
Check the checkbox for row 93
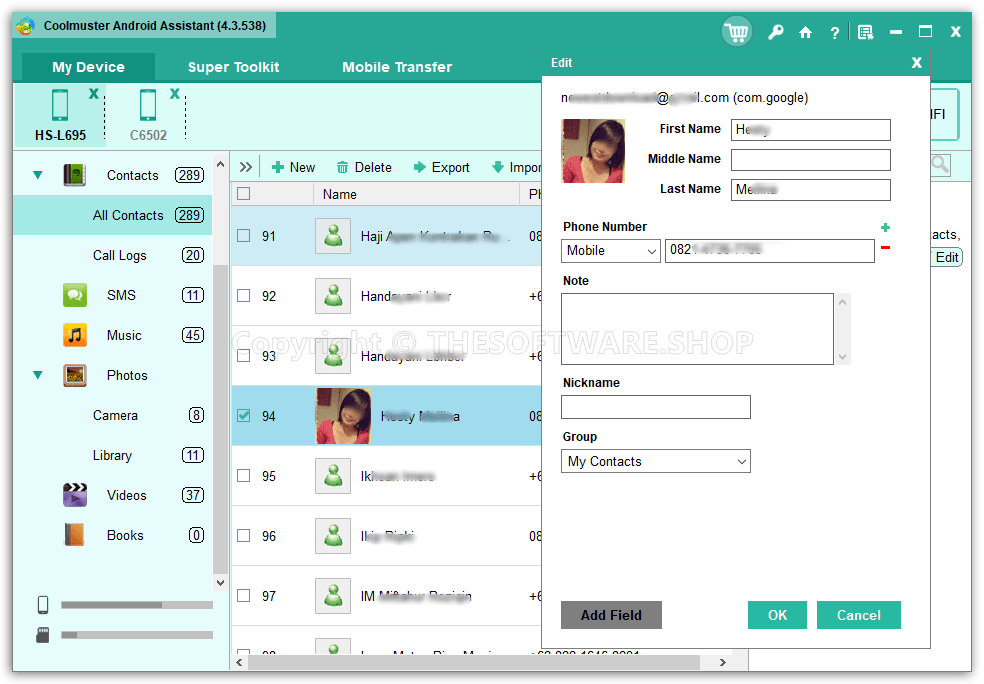(x=243, y=356)
